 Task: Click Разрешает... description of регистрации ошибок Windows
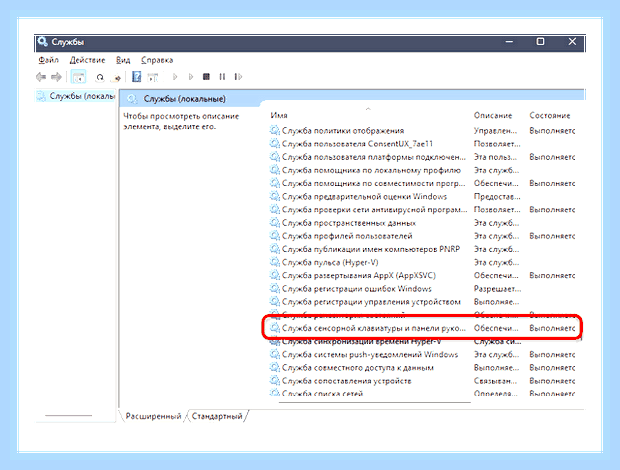(x=497, y=289)
